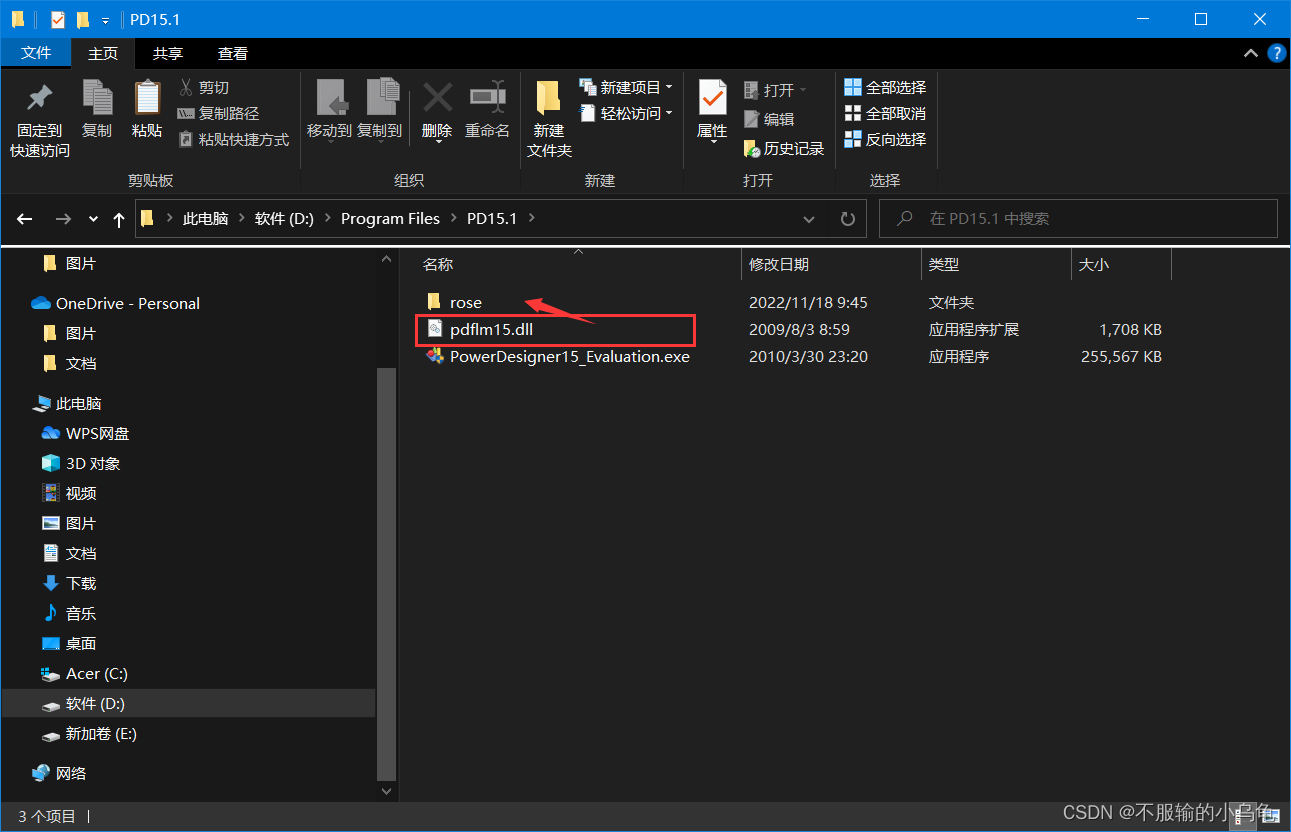Click the Rename icon
The width and height of the screenshot is (1291, 832).
pos(487,97)
